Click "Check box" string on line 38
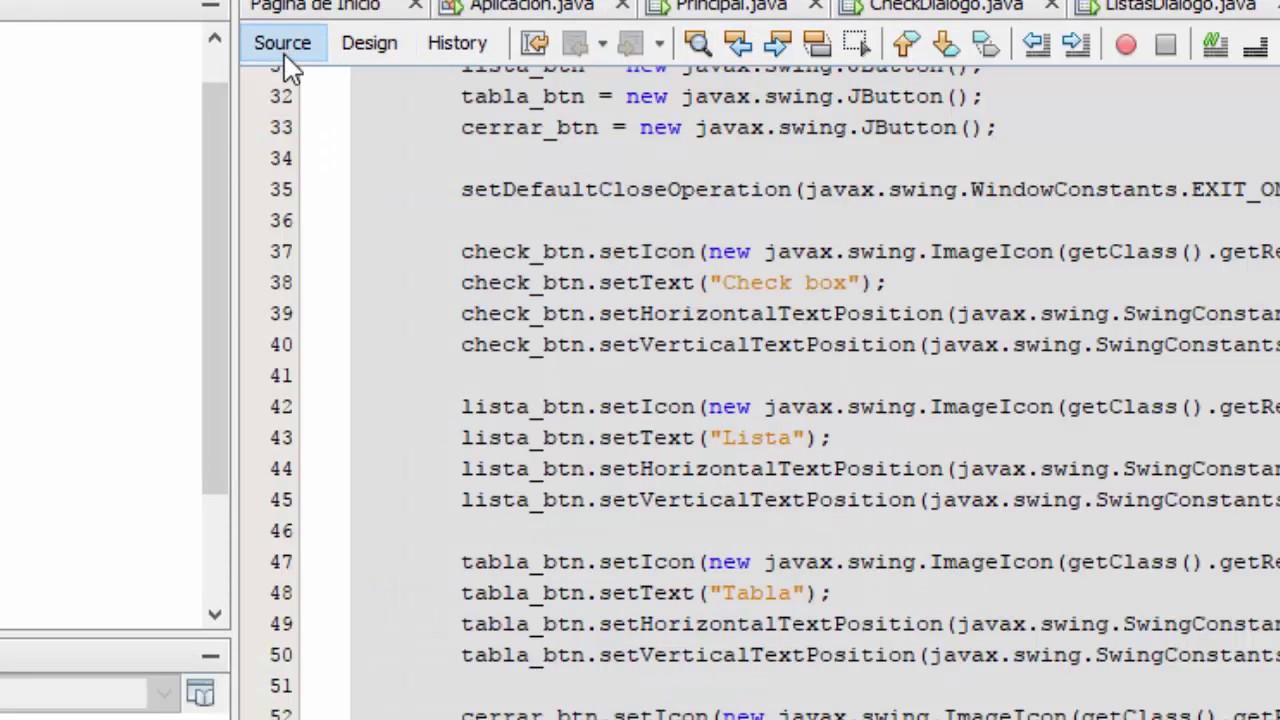 [x=784, y=283]
